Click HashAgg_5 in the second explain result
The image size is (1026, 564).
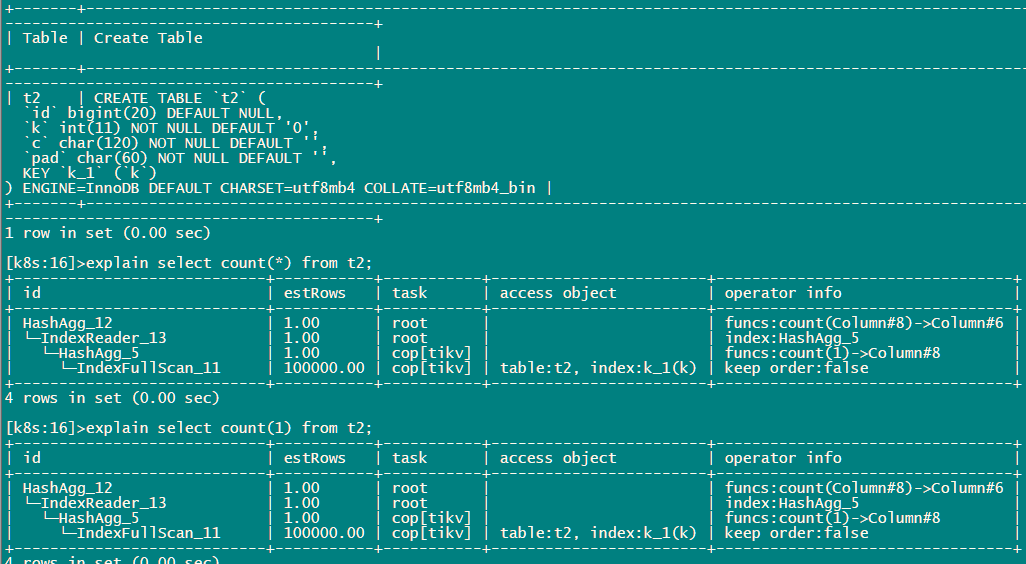coord(99,518)
